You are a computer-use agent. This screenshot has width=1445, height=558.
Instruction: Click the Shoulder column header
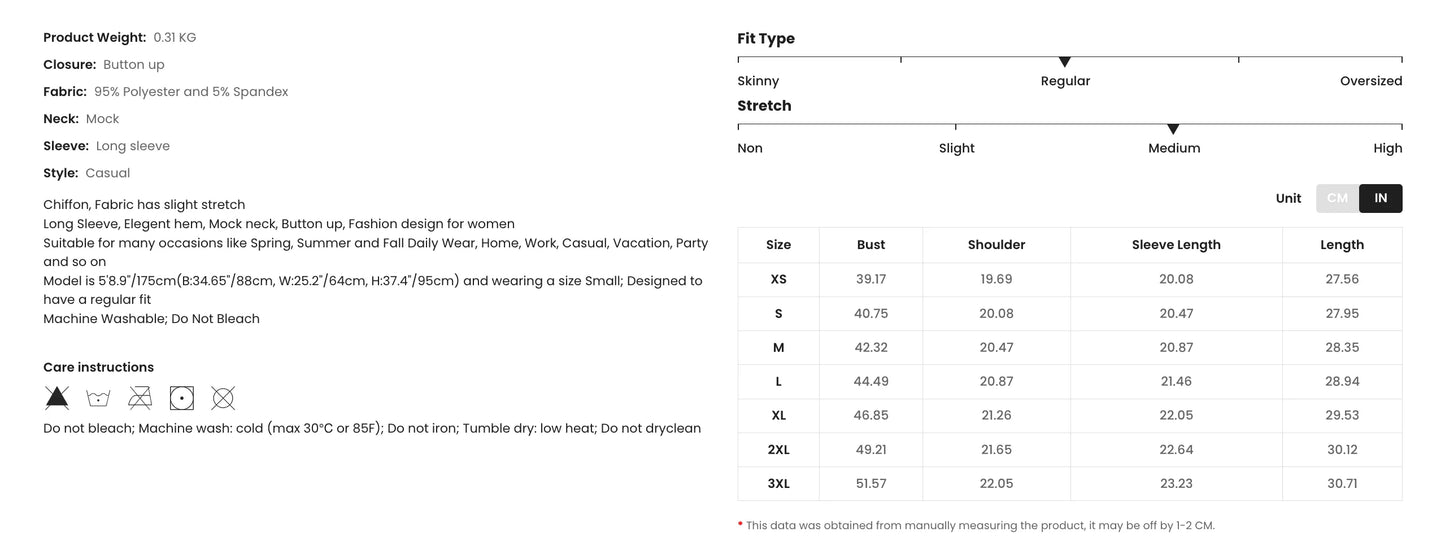[996, 245]
